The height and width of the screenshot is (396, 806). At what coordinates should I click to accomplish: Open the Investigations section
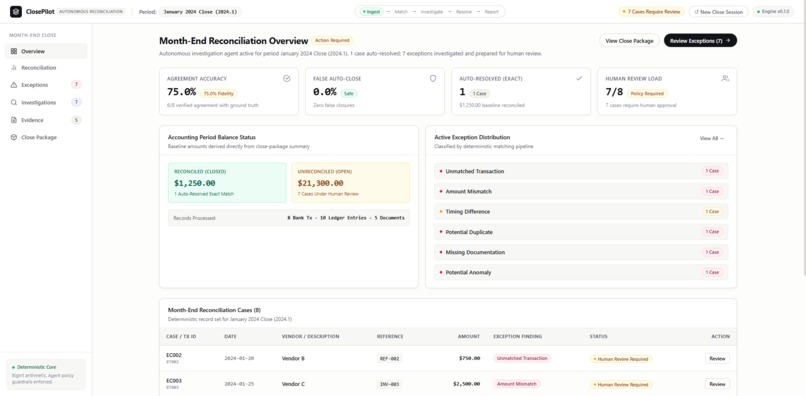click(46, 103)
